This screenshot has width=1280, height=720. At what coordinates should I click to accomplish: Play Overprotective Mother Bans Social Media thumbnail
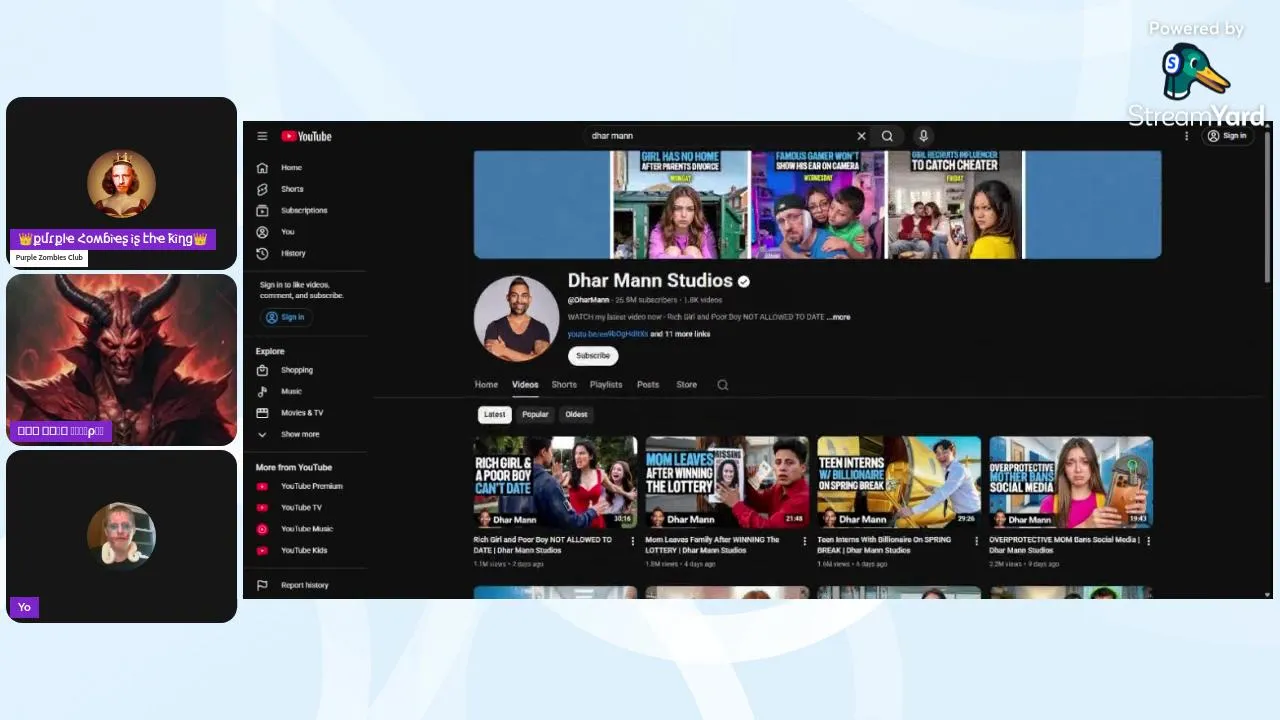click(1071, 482)
